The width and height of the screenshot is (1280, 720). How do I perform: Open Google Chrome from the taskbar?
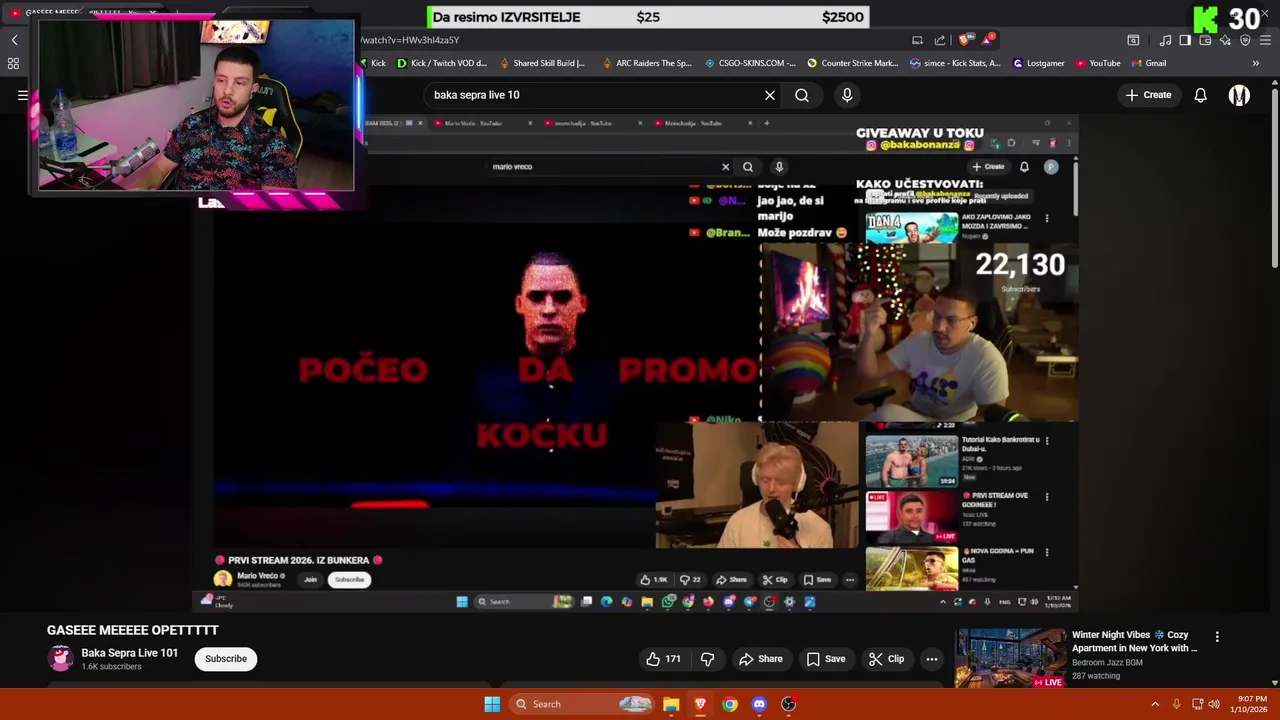(730, 704)
